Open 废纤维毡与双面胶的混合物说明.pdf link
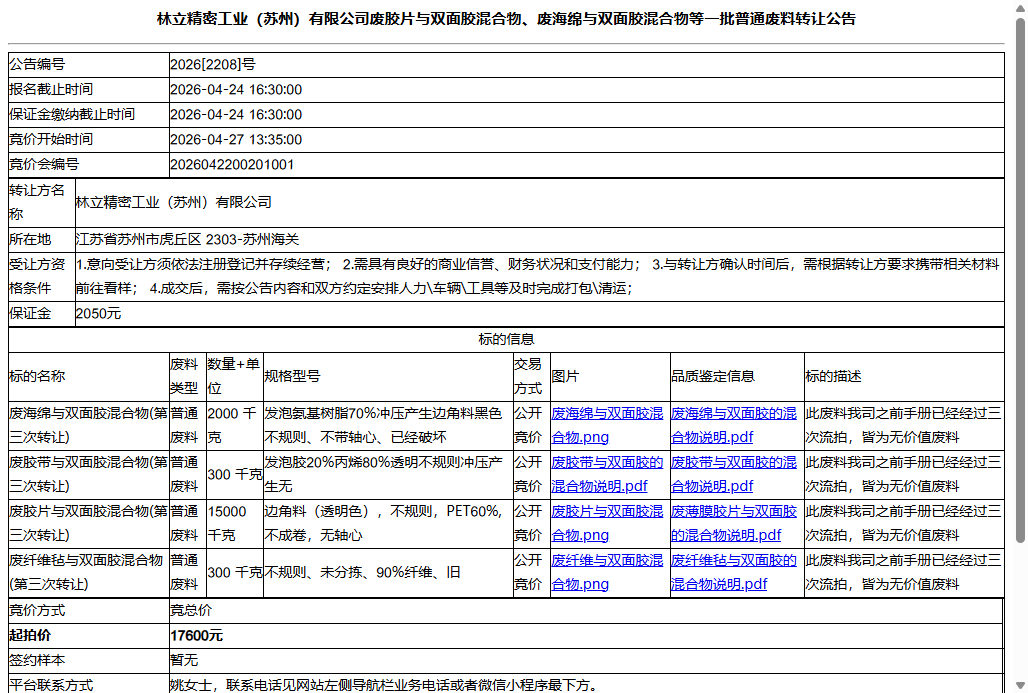This screenshot has width=1028, height=693. click(734, 572)
